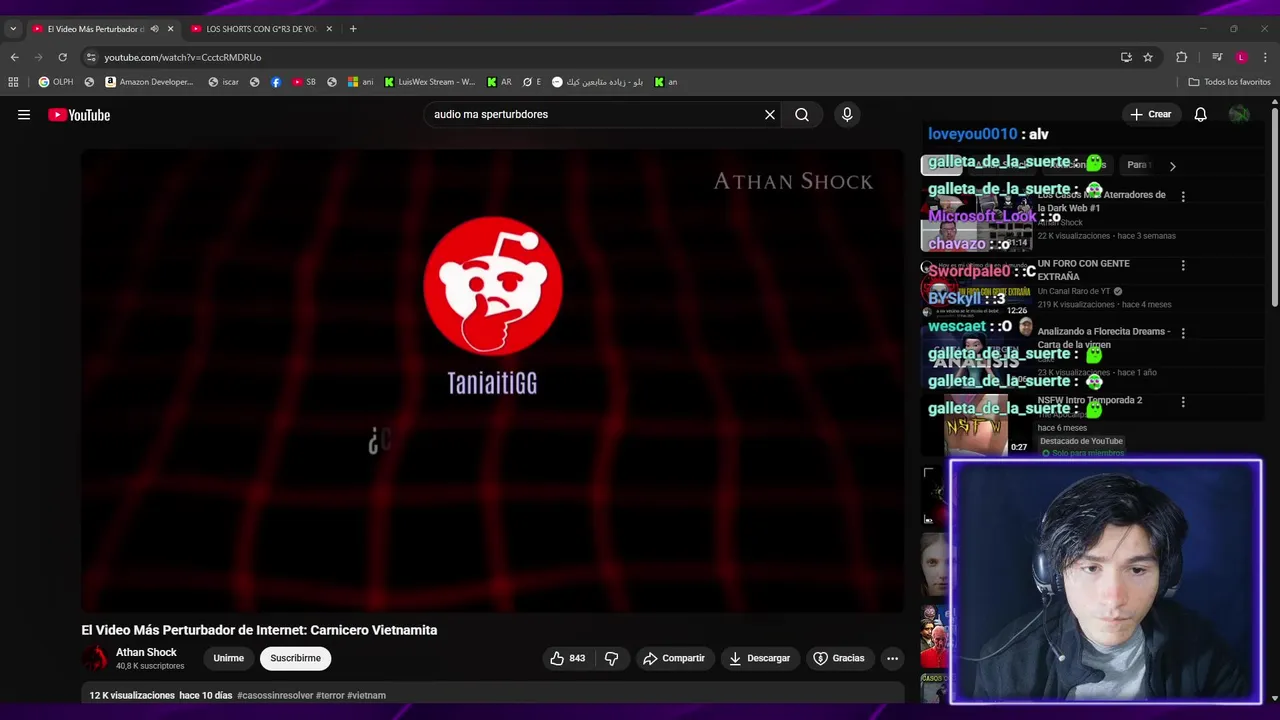The image size is (1280, 720).
Task: Open the SB YouTube bookmark
Action: coord(304,82)
